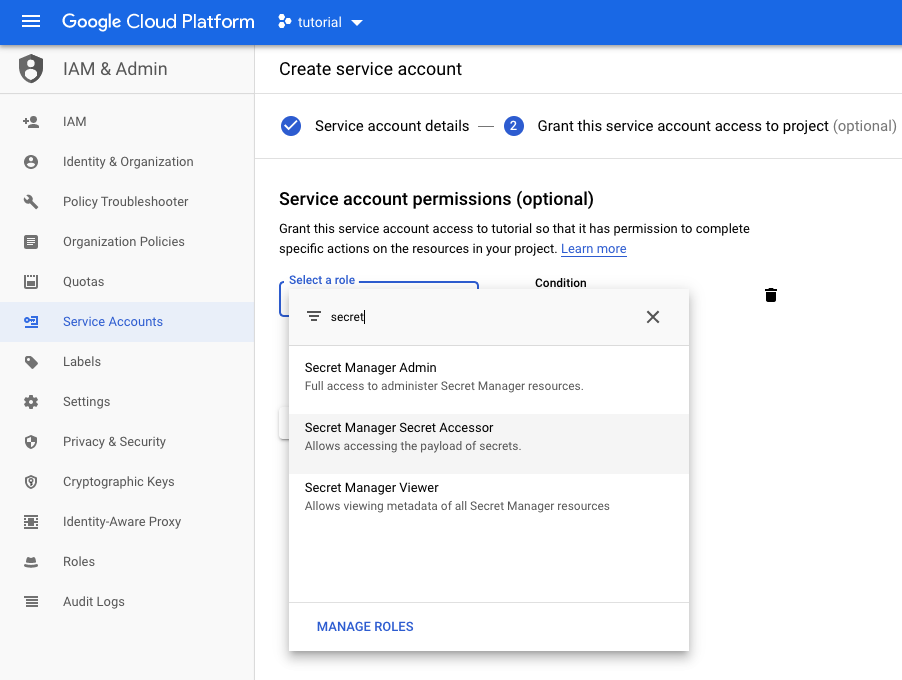This screenshot has width=902, height=680.
Task: Choose the Secret Manager Viewer role
Action: tap(488, 503)
